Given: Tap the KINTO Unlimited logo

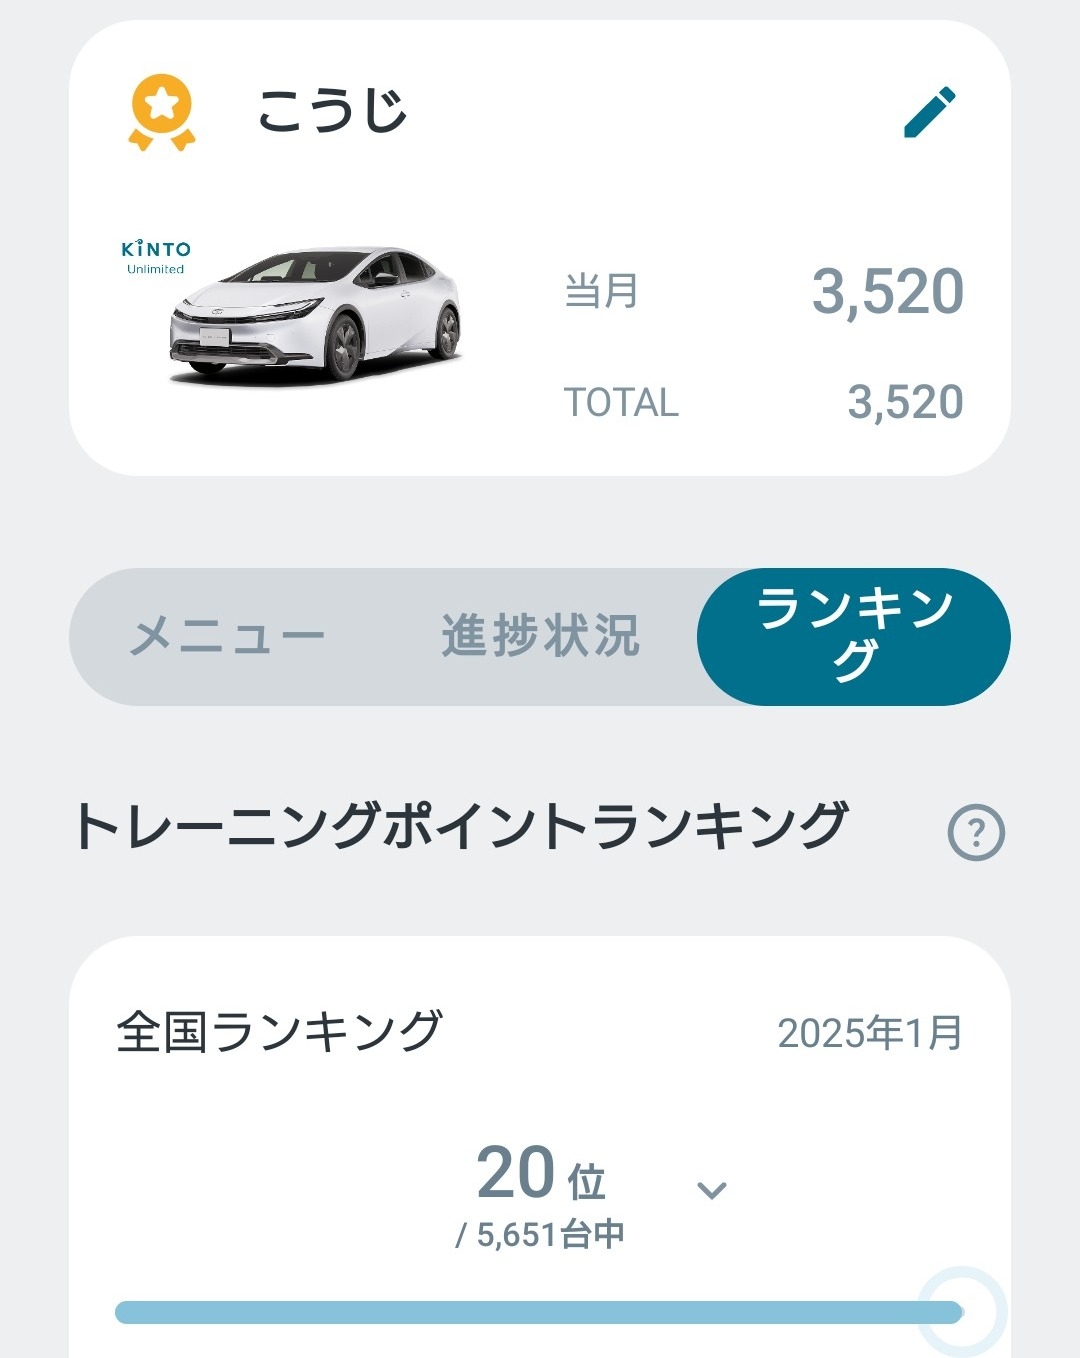Looking at the screenshot, I should (156, 256).
